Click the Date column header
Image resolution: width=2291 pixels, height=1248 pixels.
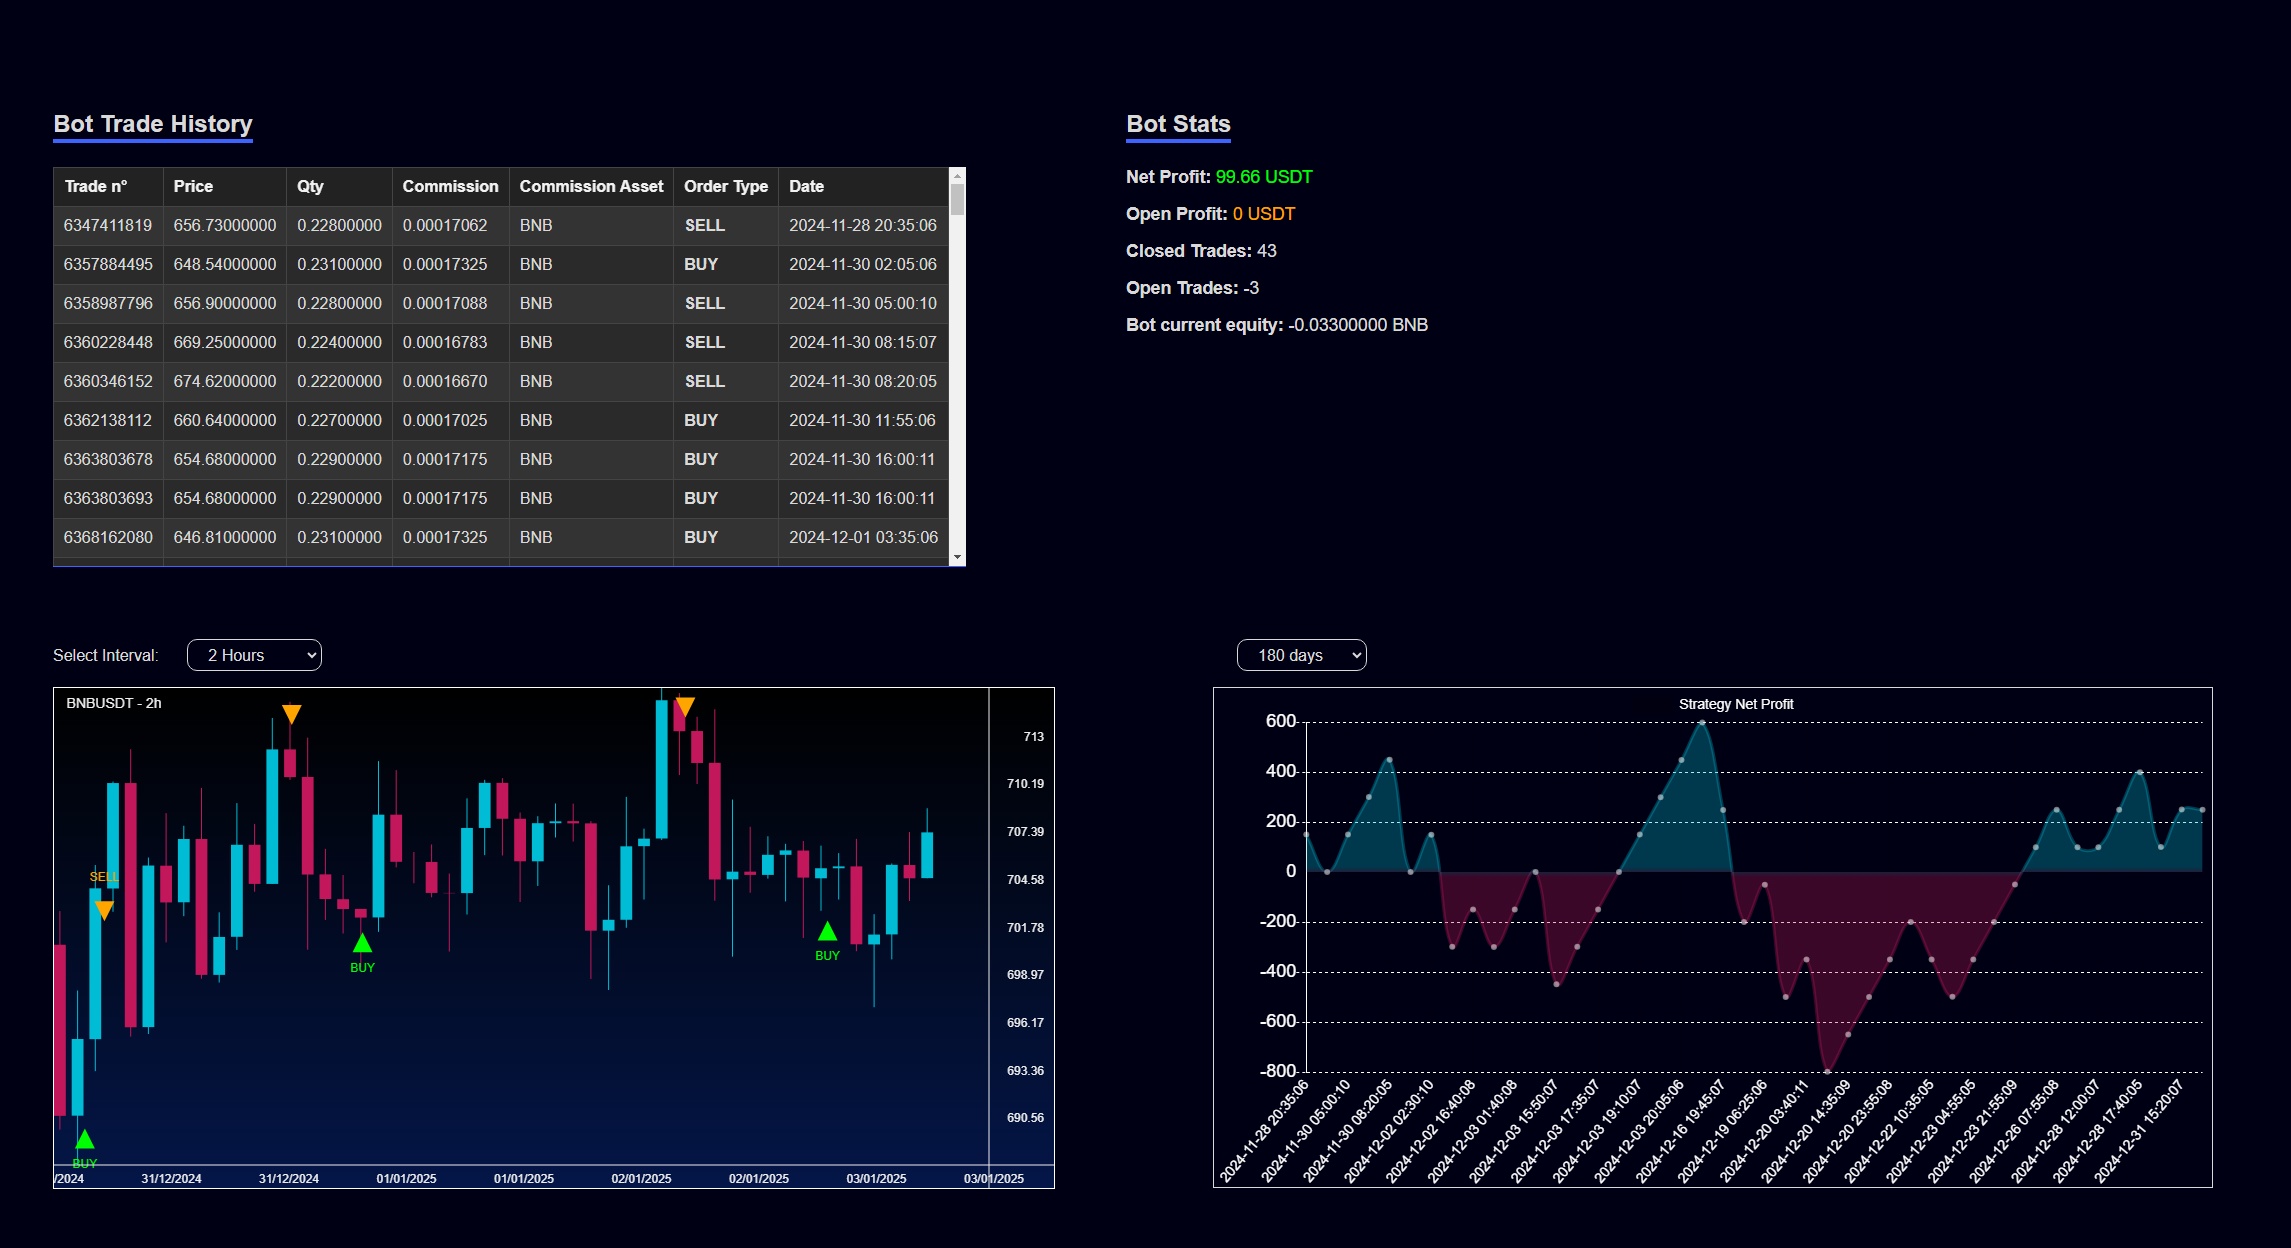coord(806,186)
